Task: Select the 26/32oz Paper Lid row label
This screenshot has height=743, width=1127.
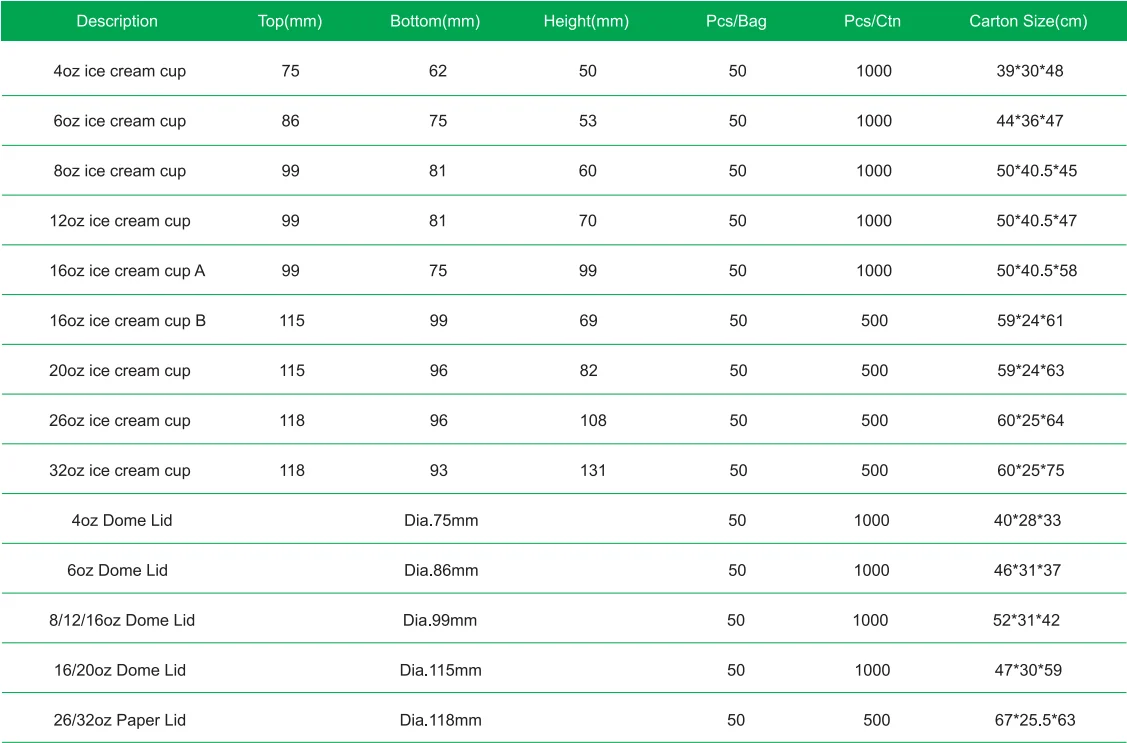Action: [120, 721]
